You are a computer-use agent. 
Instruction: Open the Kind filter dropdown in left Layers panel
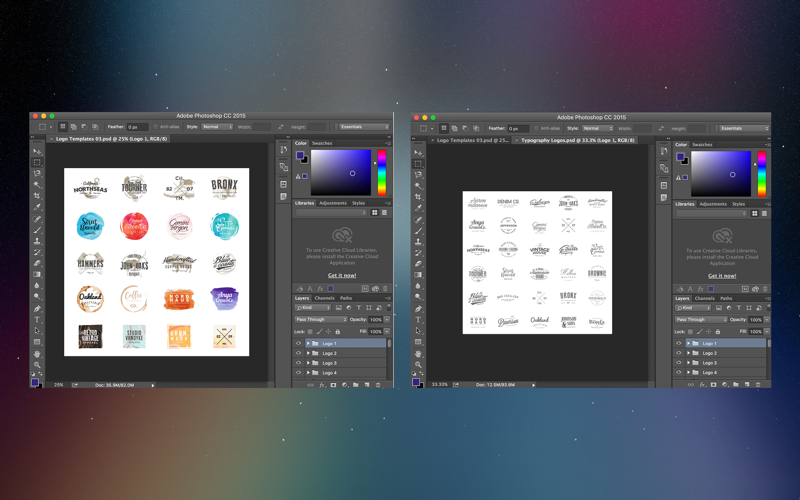coord(313,308)
